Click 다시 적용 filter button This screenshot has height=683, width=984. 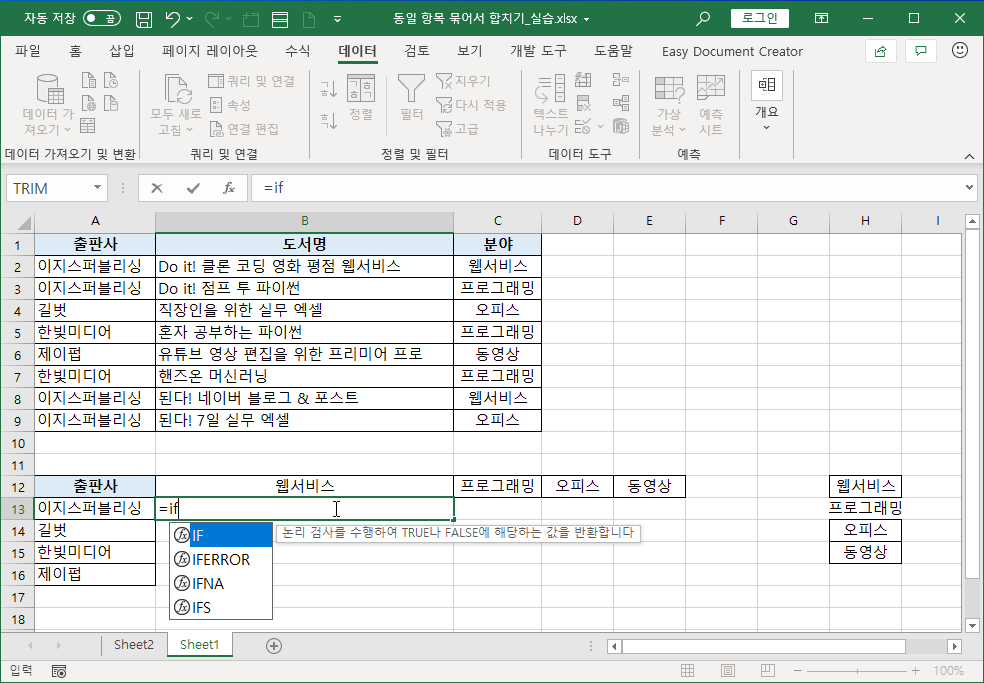click(471, 105)
